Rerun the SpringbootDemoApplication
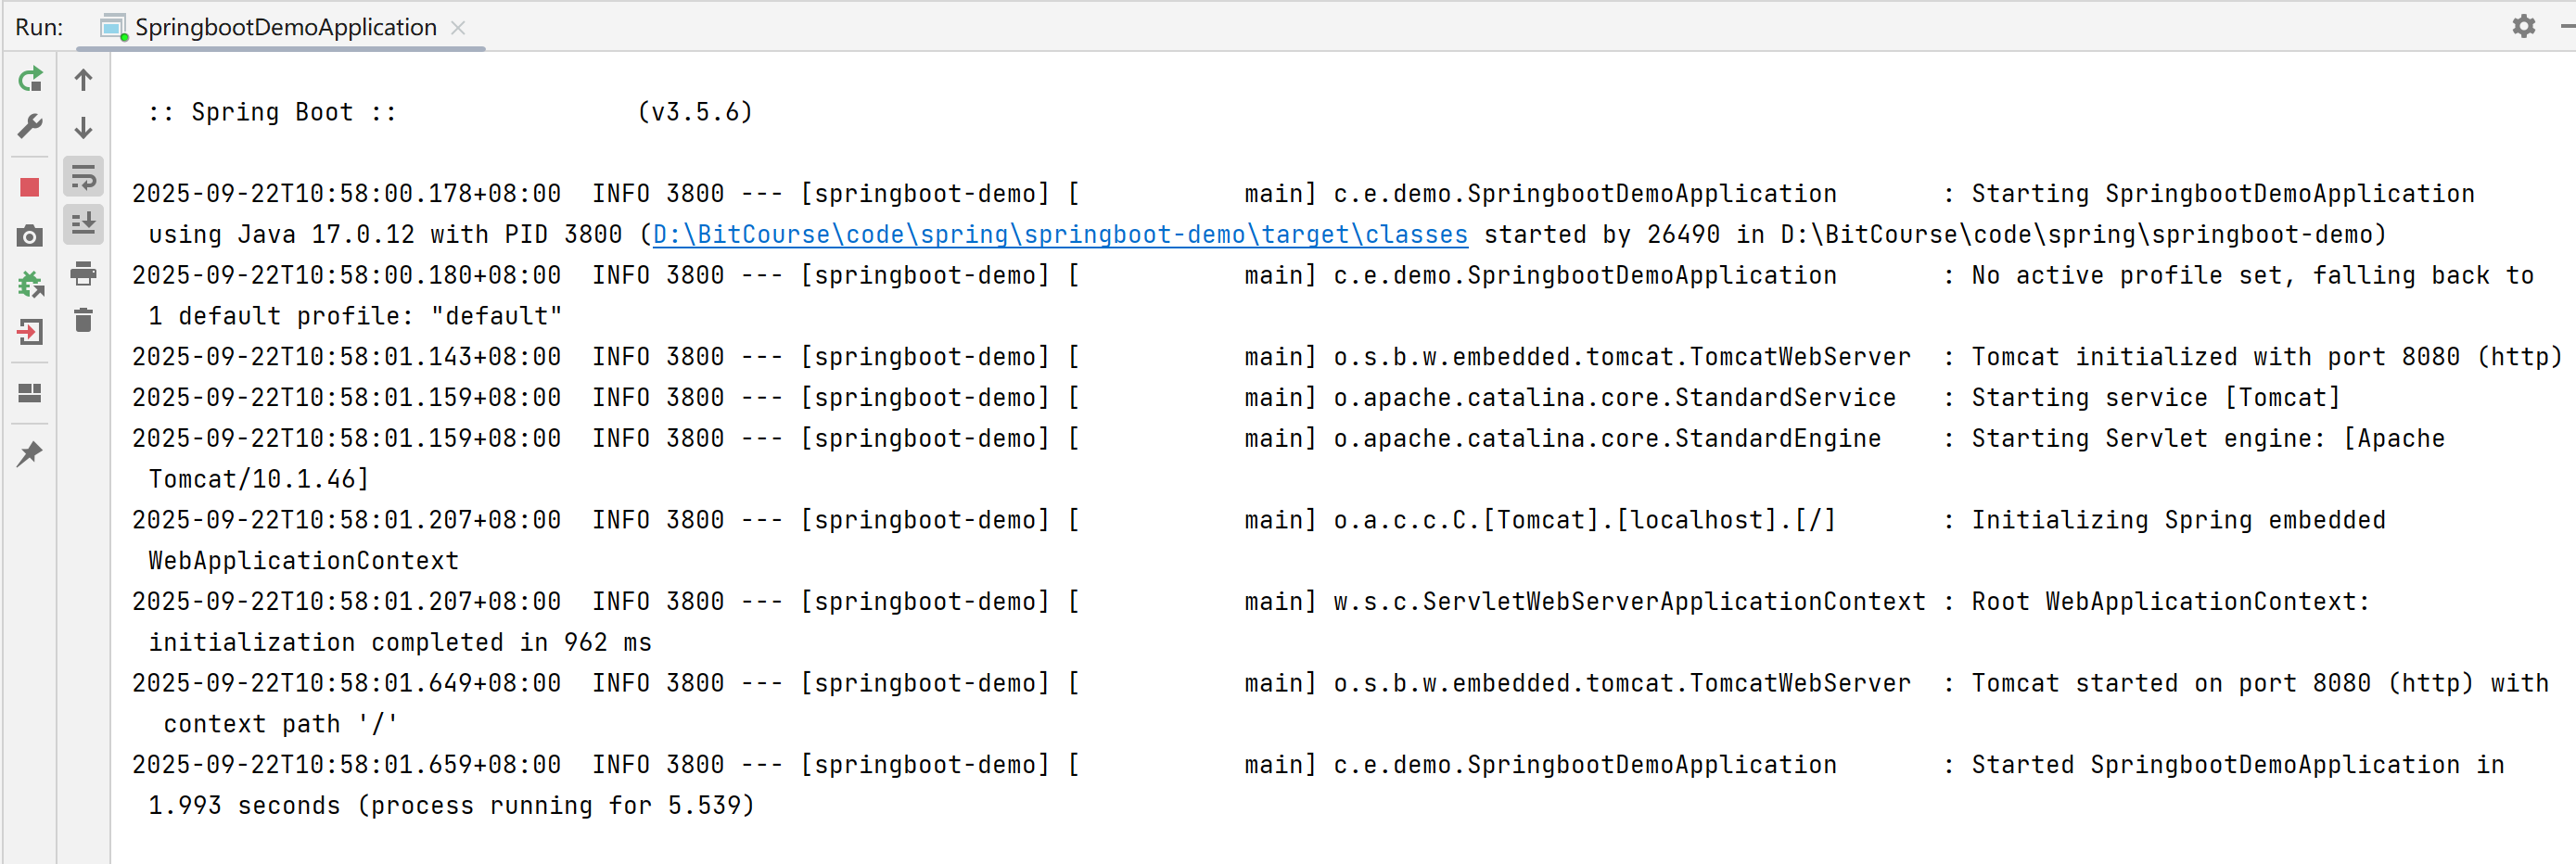The width and height of the screenshot is (2576, 864). click(x=30, y=80)
